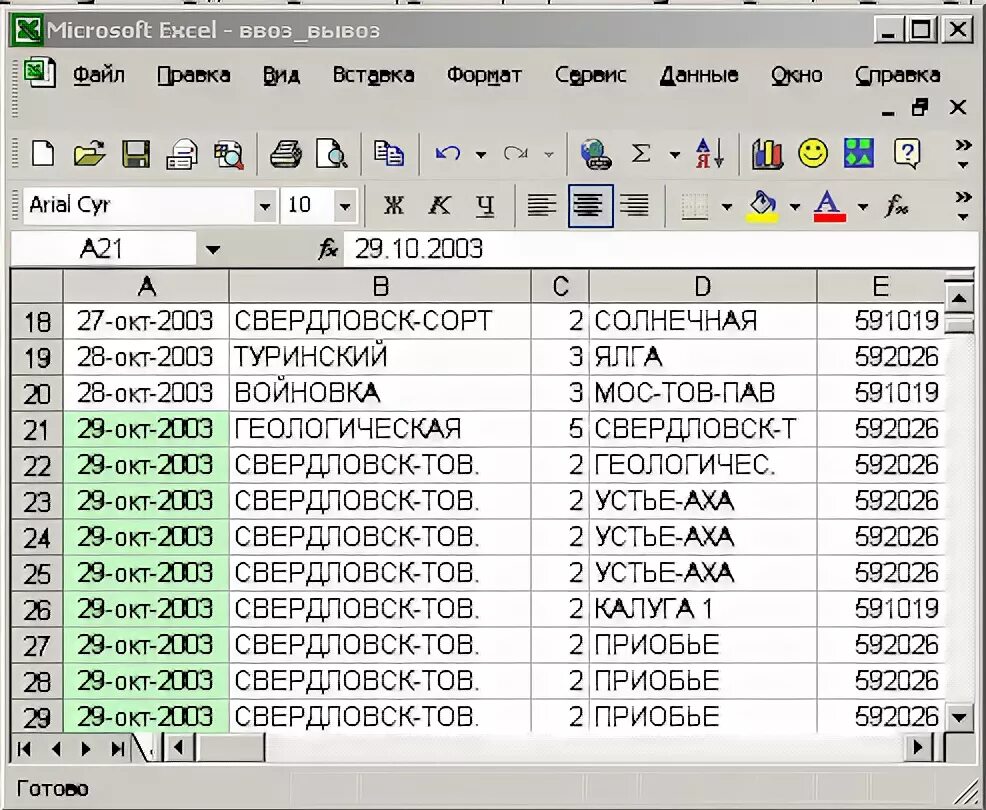
Task: Expand formatting toolbar options chevron
Action: point(963,206)
